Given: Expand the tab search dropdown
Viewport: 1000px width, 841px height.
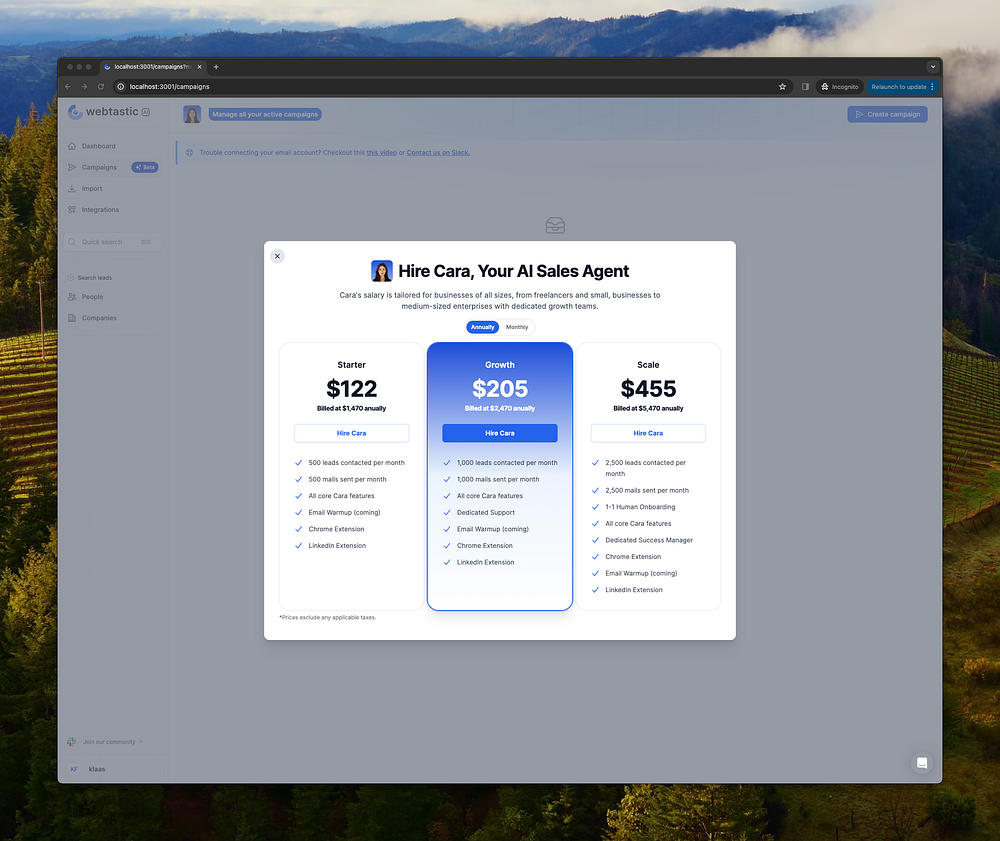Looking at the screenshot, I should tap(932, 67).
